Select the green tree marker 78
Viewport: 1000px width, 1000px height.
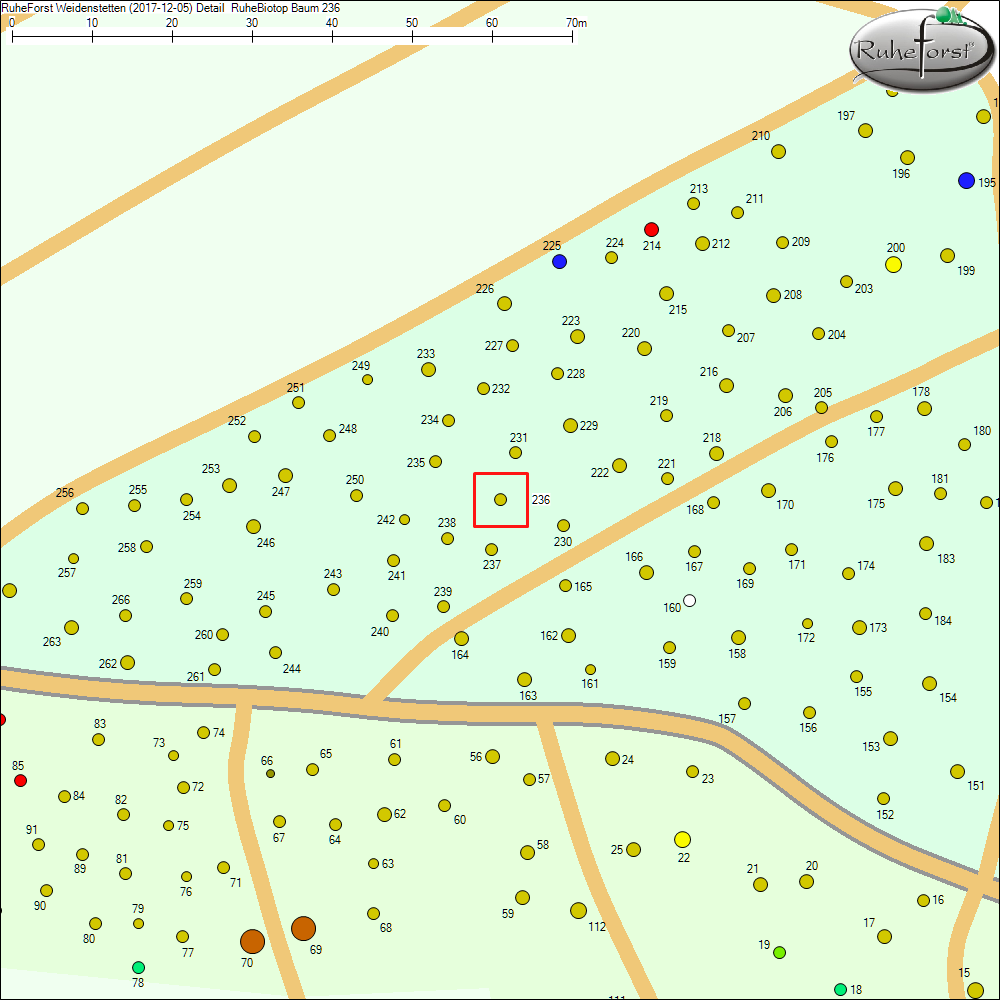coord(138,967)
